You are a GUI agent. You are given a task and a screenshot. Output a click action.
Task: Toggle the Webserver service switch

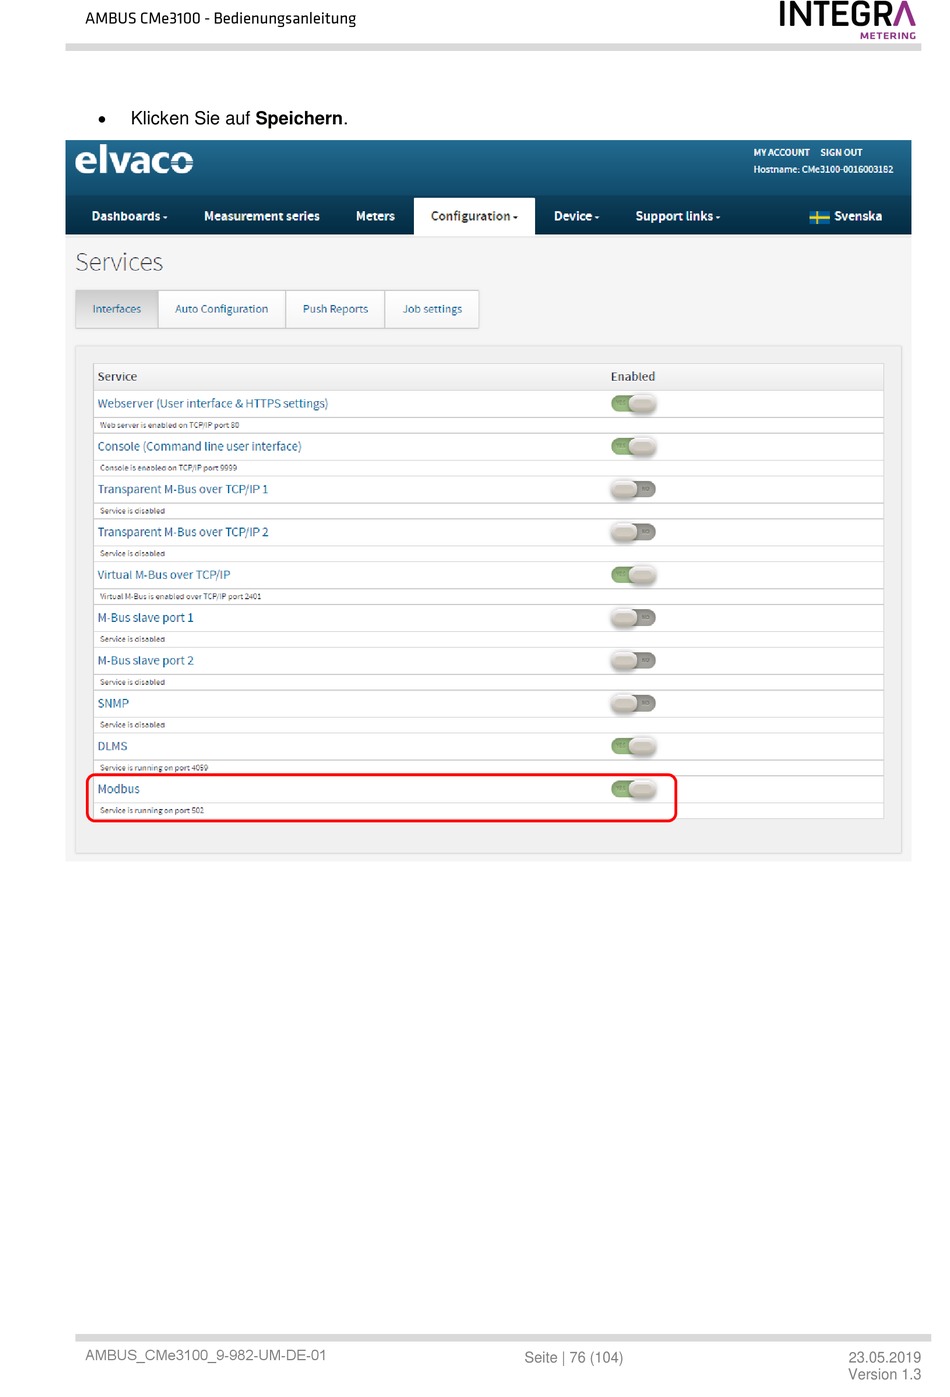click(633, 404)
